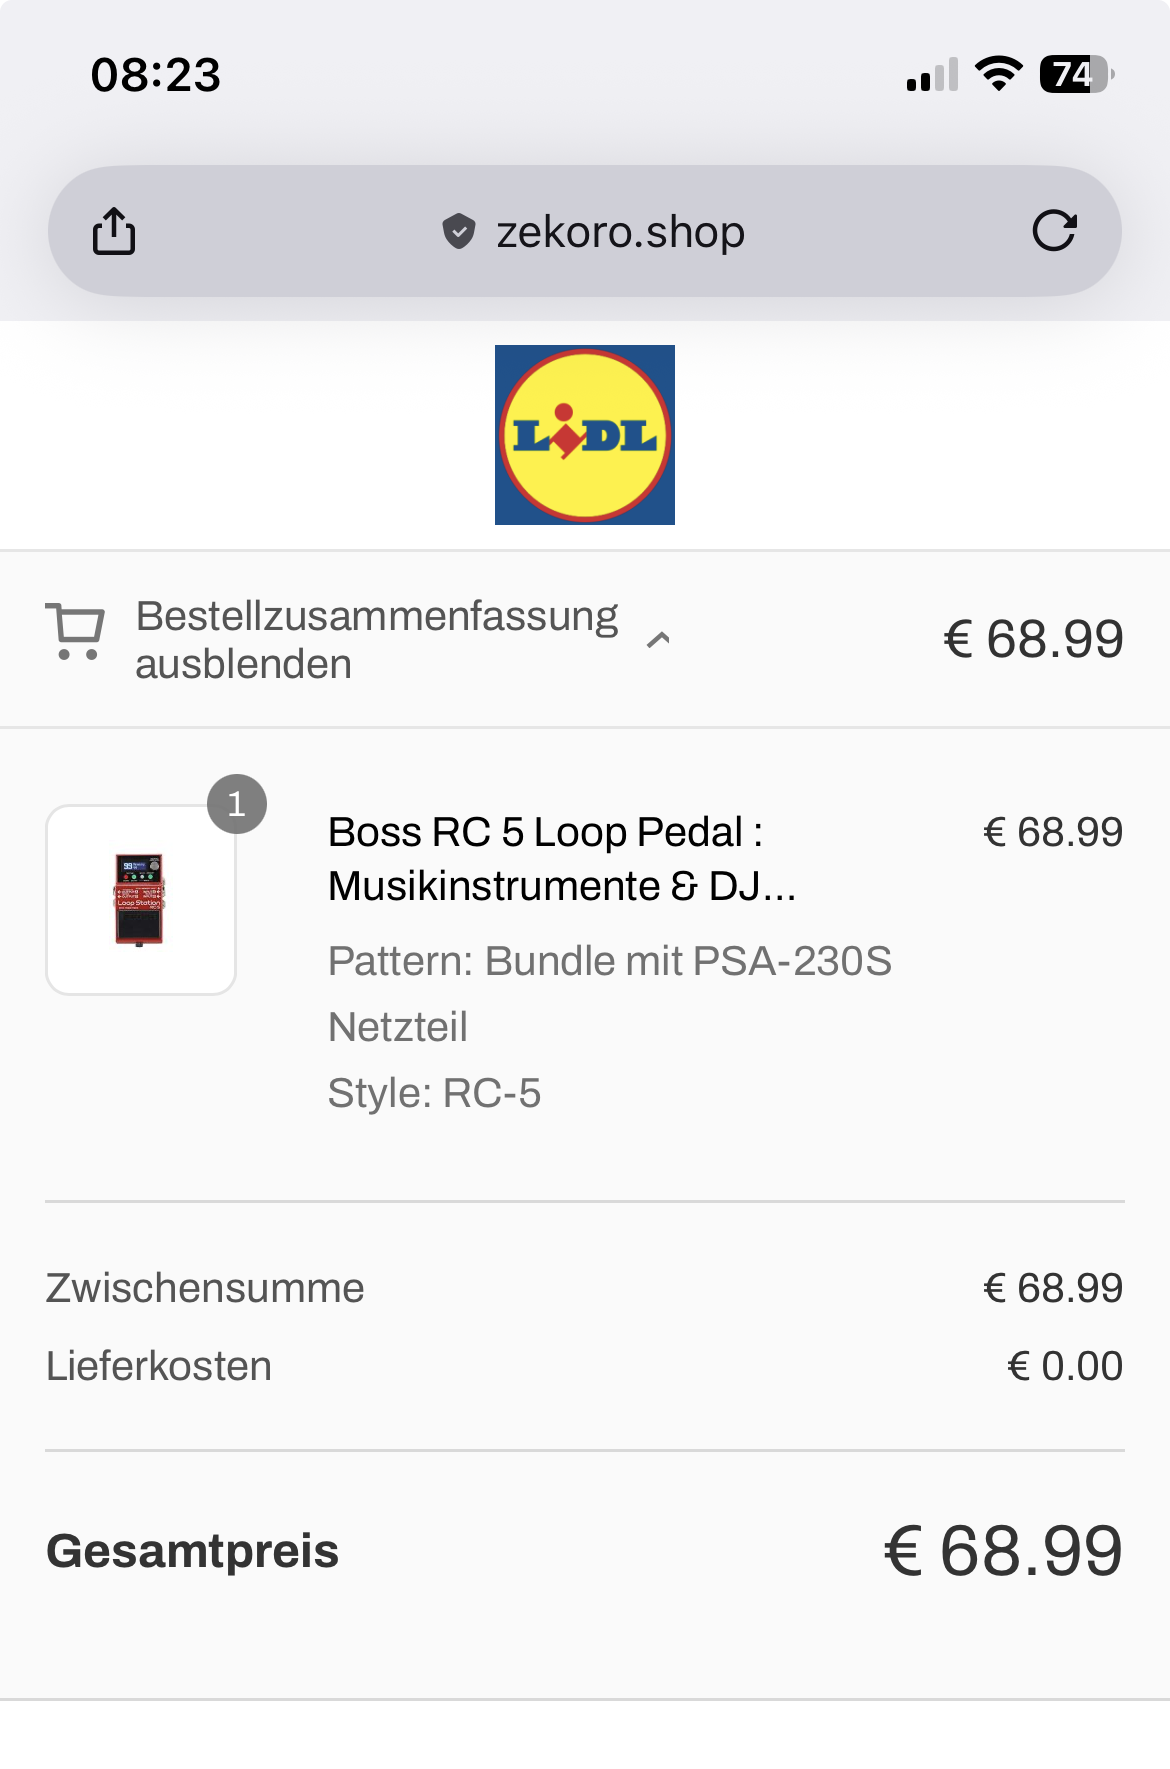Tap the Boss RC 5 Loop Pedal title
Image resolution: width=1170 pixels, height=1769 pixels.
click(561, 859)
